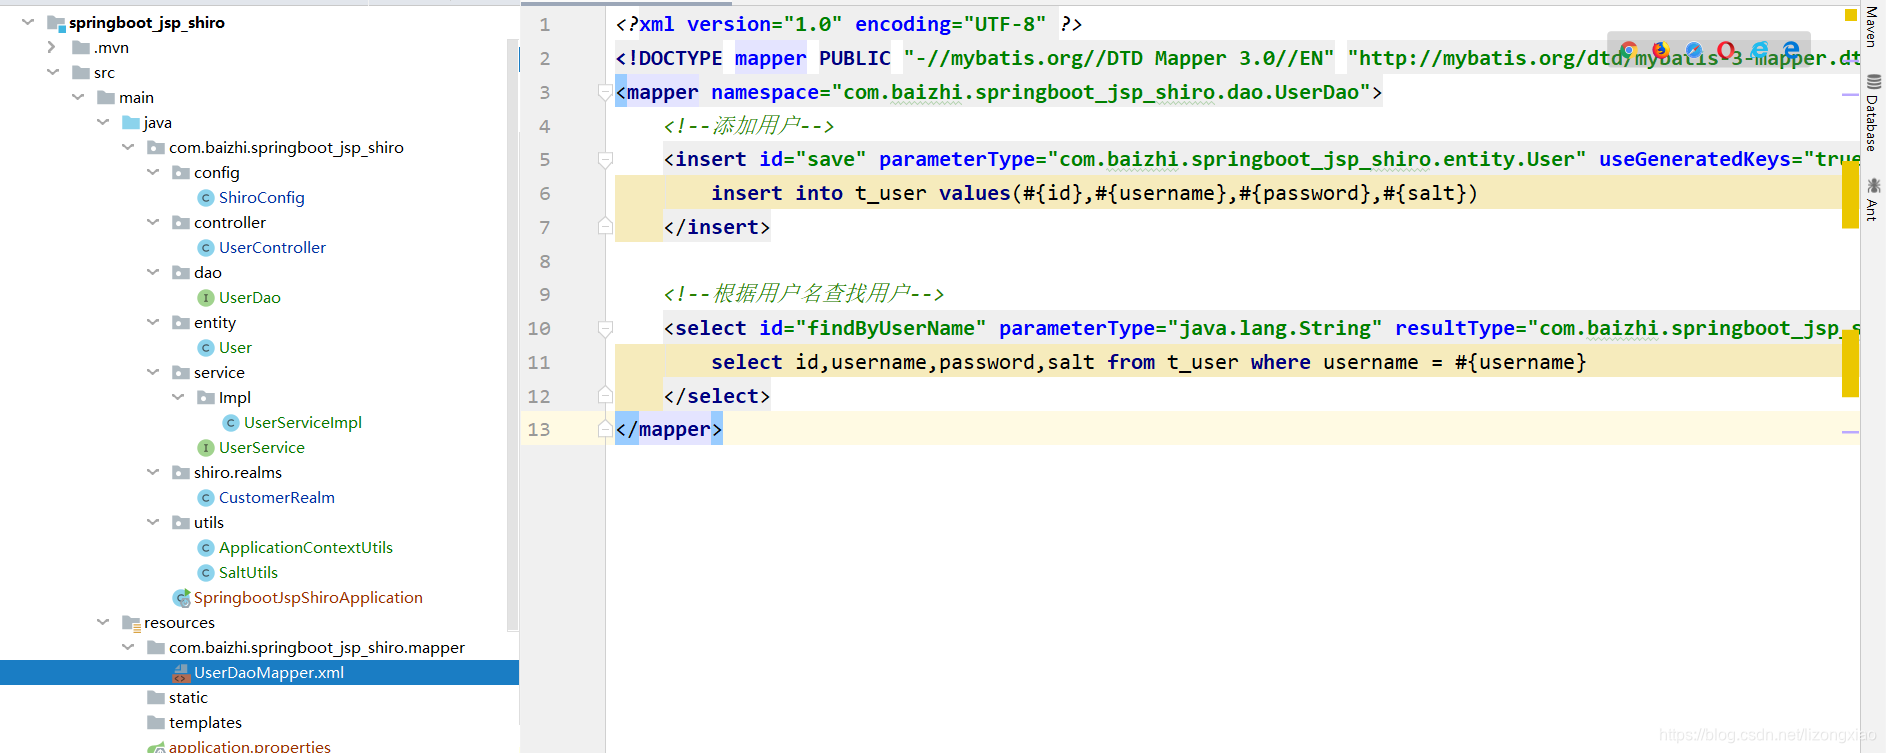This screenshot has height=753, width=1886.
Task: Select UserService in project tree
Action: click(x=262, y=448)
